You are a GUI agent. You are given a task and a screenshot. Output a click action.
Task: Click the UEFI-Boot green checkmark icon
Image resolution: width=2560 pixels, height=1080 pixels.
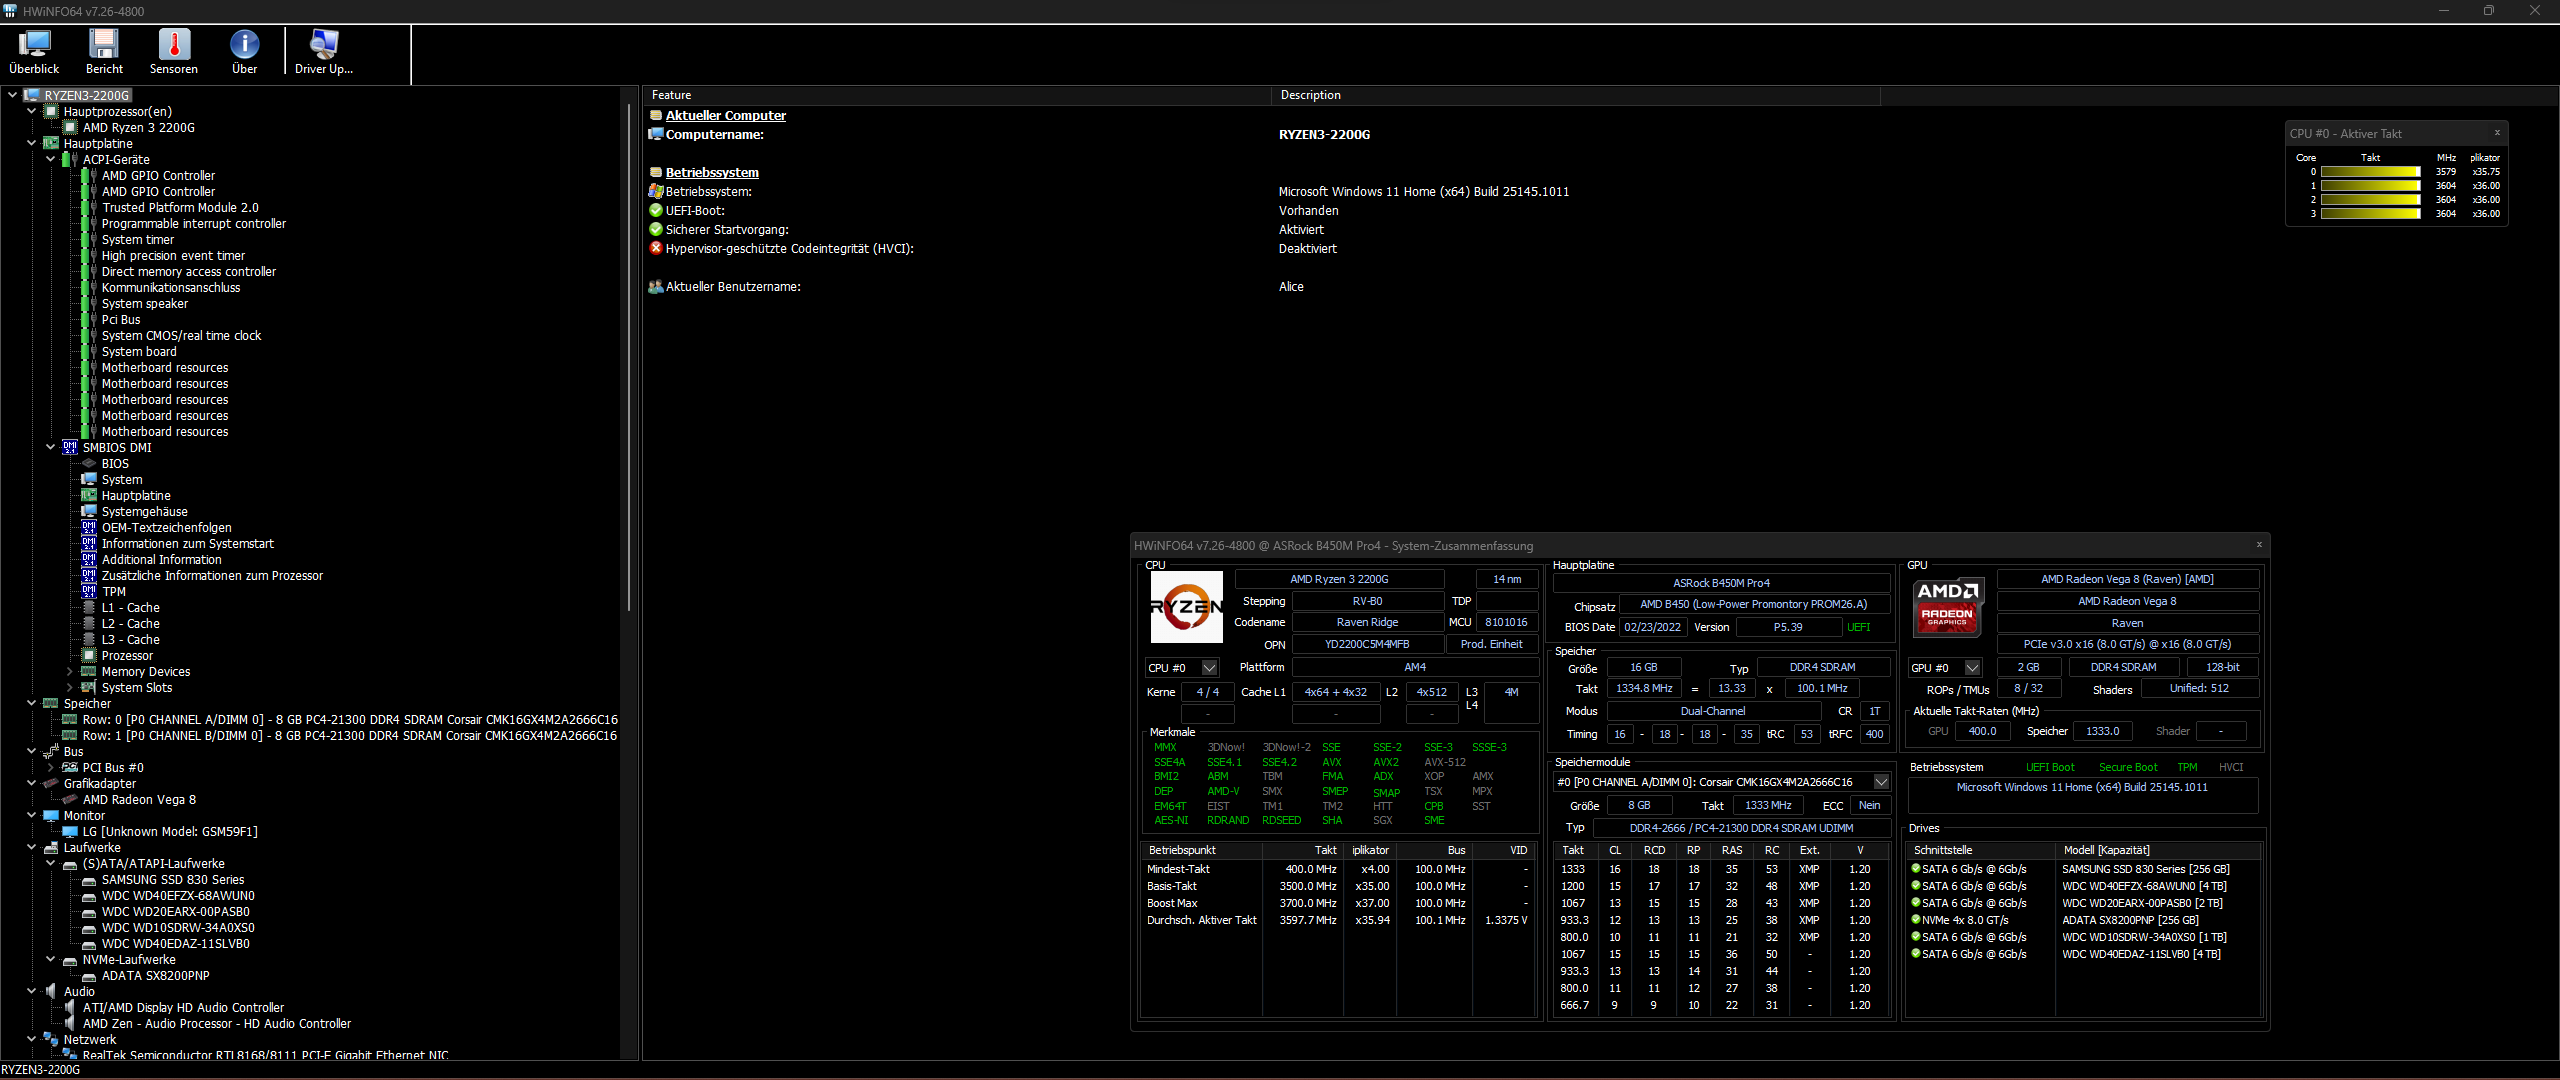pos(656,211)
